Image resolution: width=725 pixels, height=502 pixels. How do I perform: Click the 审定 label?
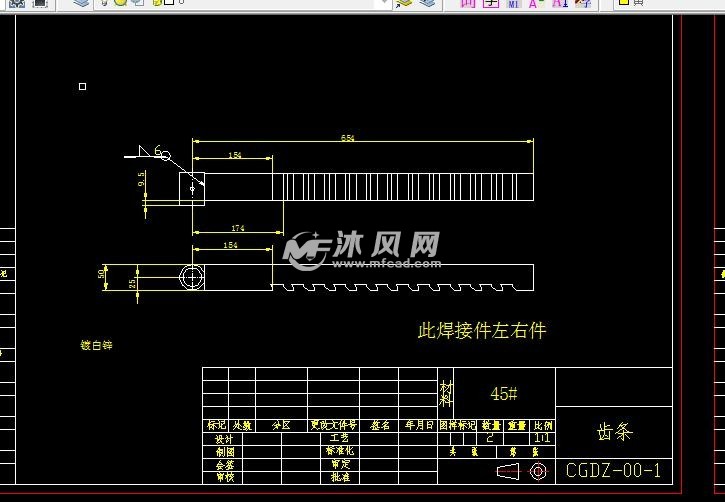pos(340,464)
